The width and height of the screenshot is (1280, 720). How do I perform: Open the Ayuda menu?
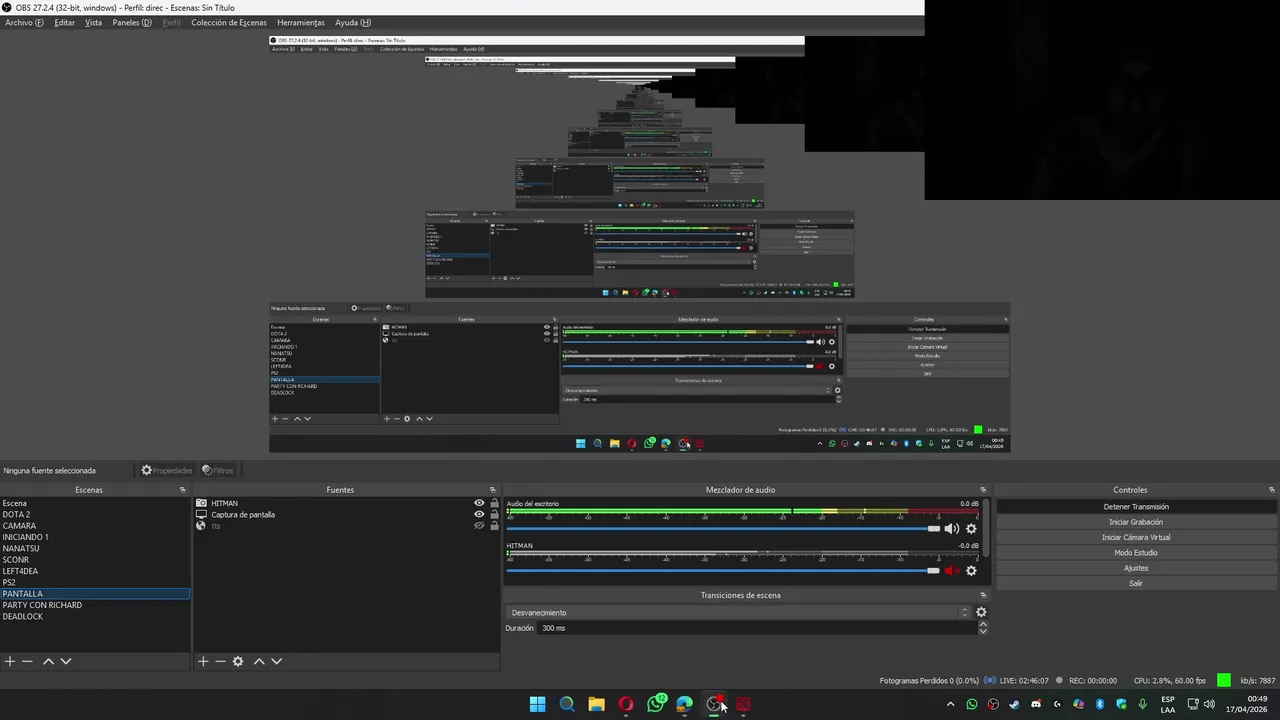pos(352,22)
